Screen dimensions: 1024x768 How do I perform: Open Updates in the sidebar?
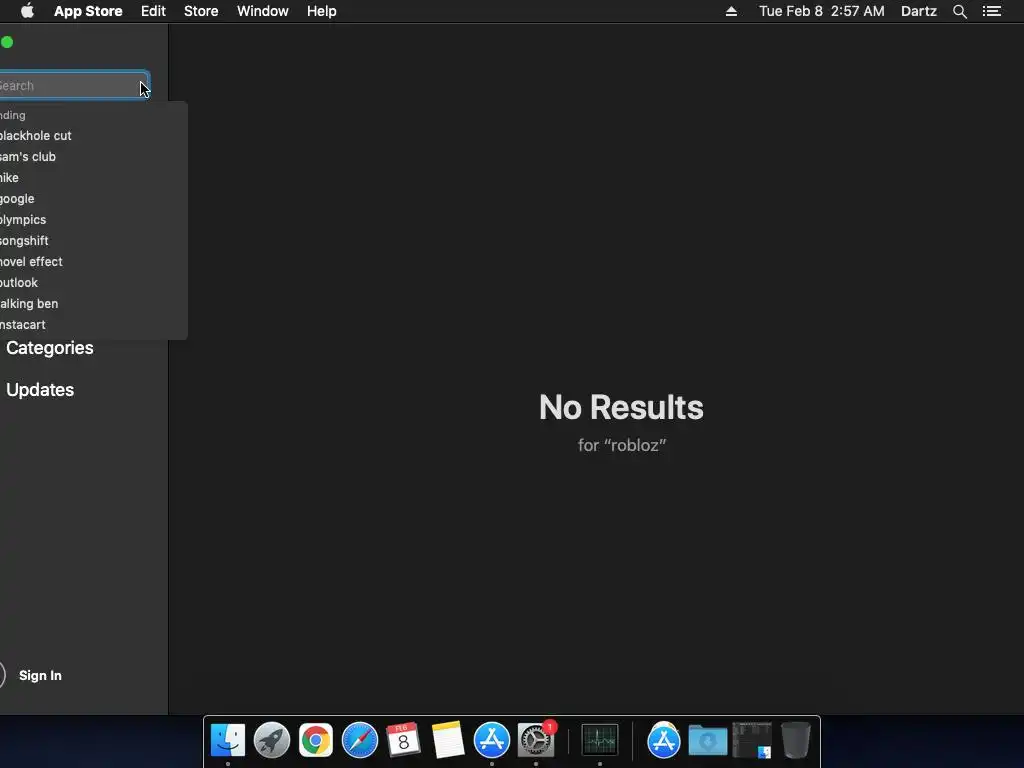click(x=40, y=390)
